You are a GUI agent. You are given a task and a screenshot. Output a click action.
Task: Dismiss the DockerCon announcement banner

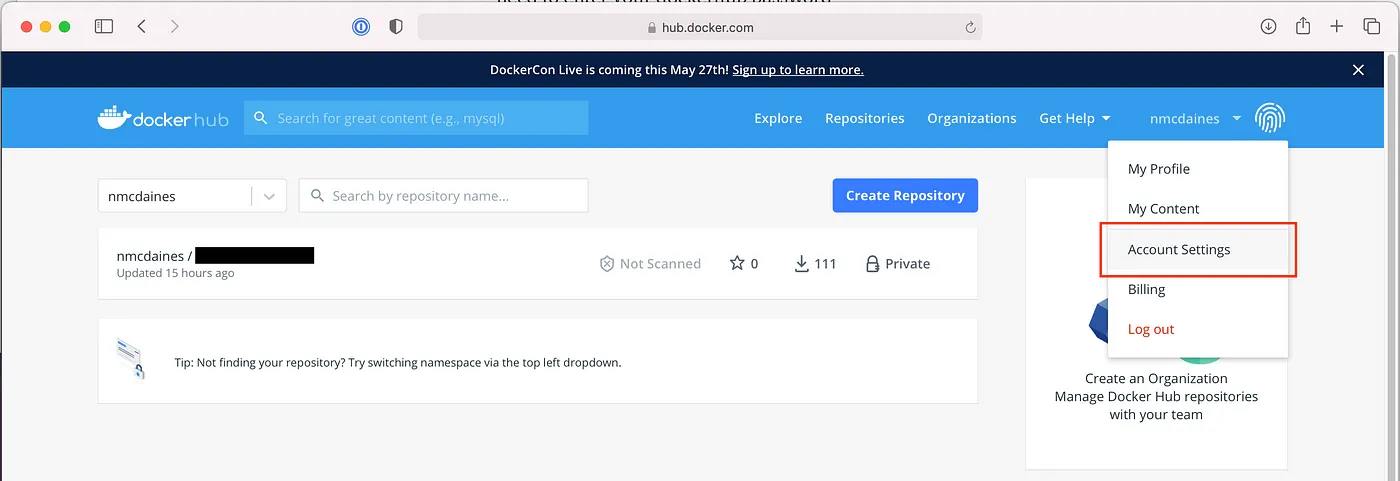coord(1358,70)
